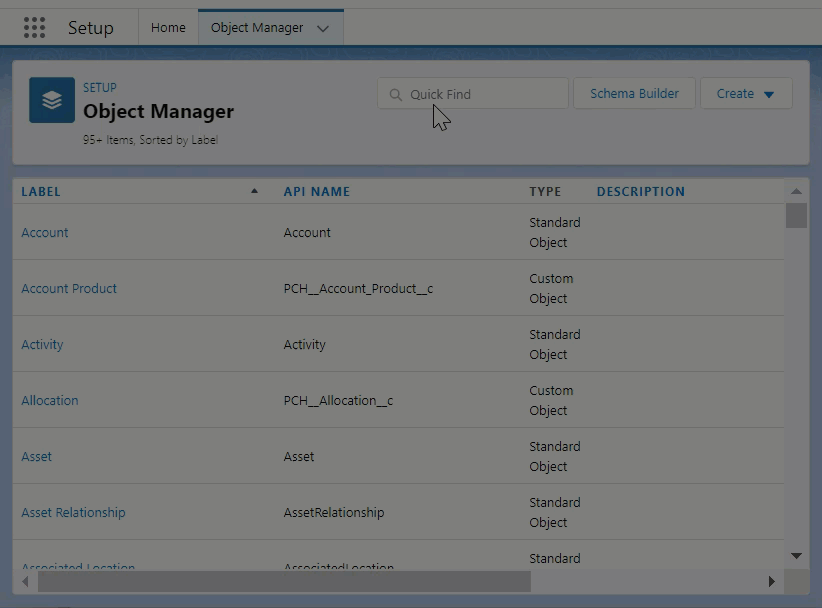This screenshot has height=608, width=822.
Task: Click the Quick Find magnifier icon
Action: [395, 95]
